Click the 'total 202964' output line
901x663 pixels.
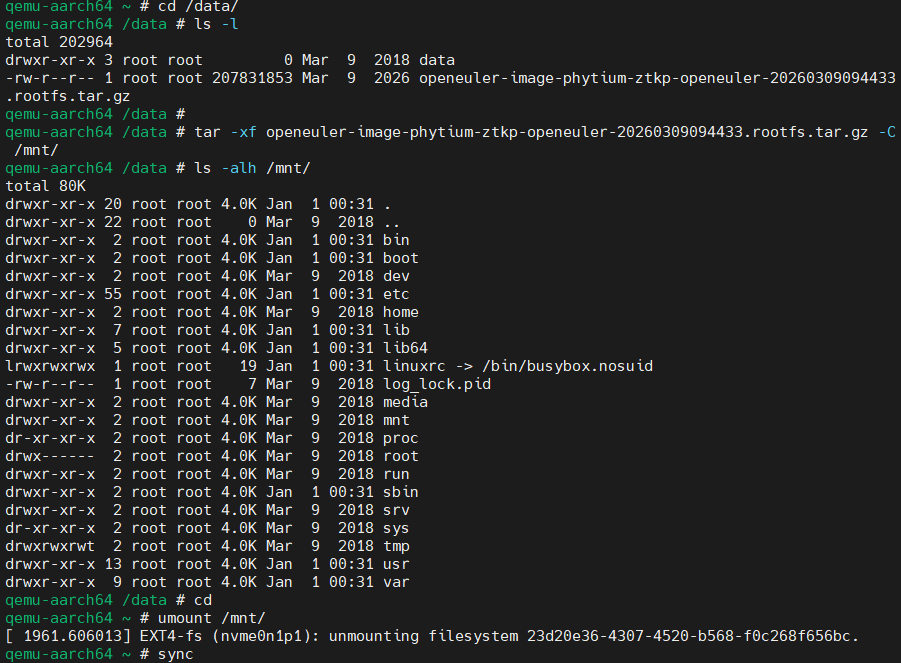point(59,42)
